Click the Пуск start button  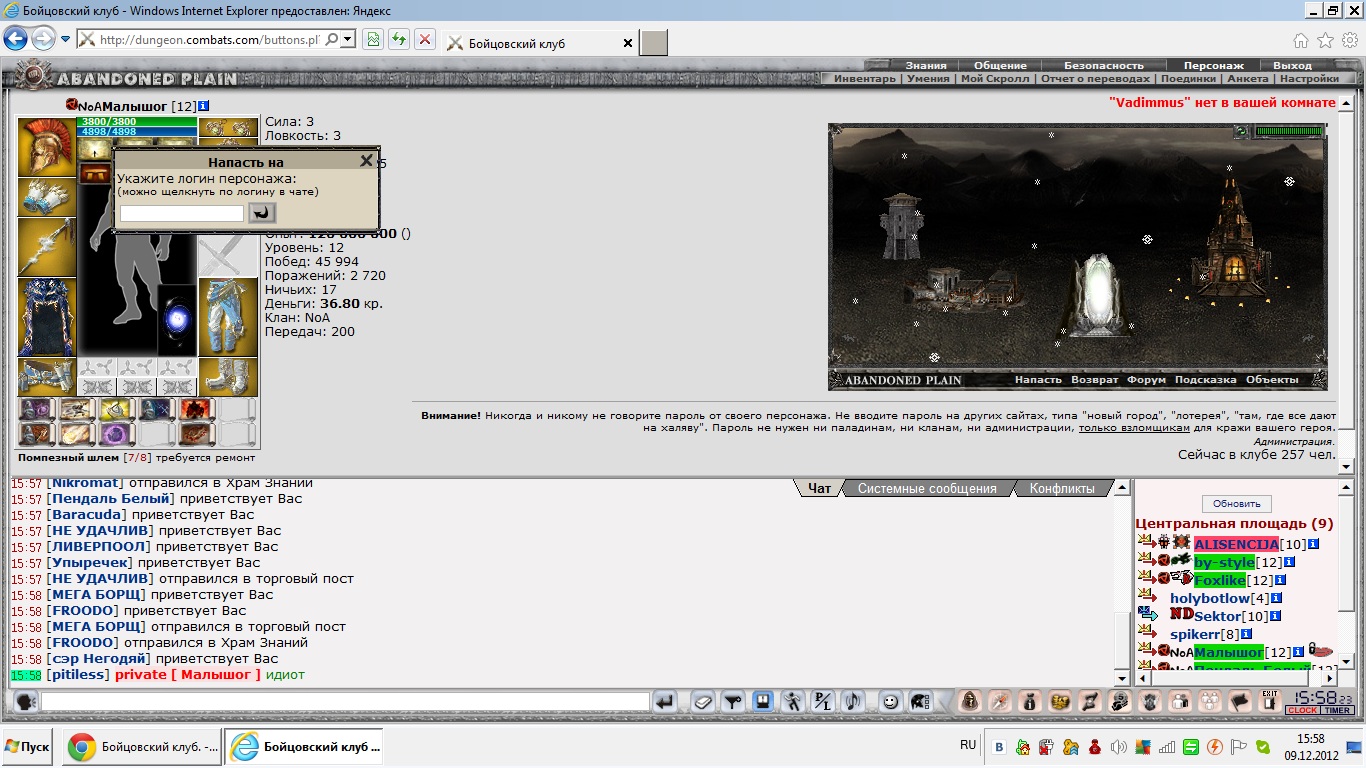pyautogui.click(x=28, y=747)
